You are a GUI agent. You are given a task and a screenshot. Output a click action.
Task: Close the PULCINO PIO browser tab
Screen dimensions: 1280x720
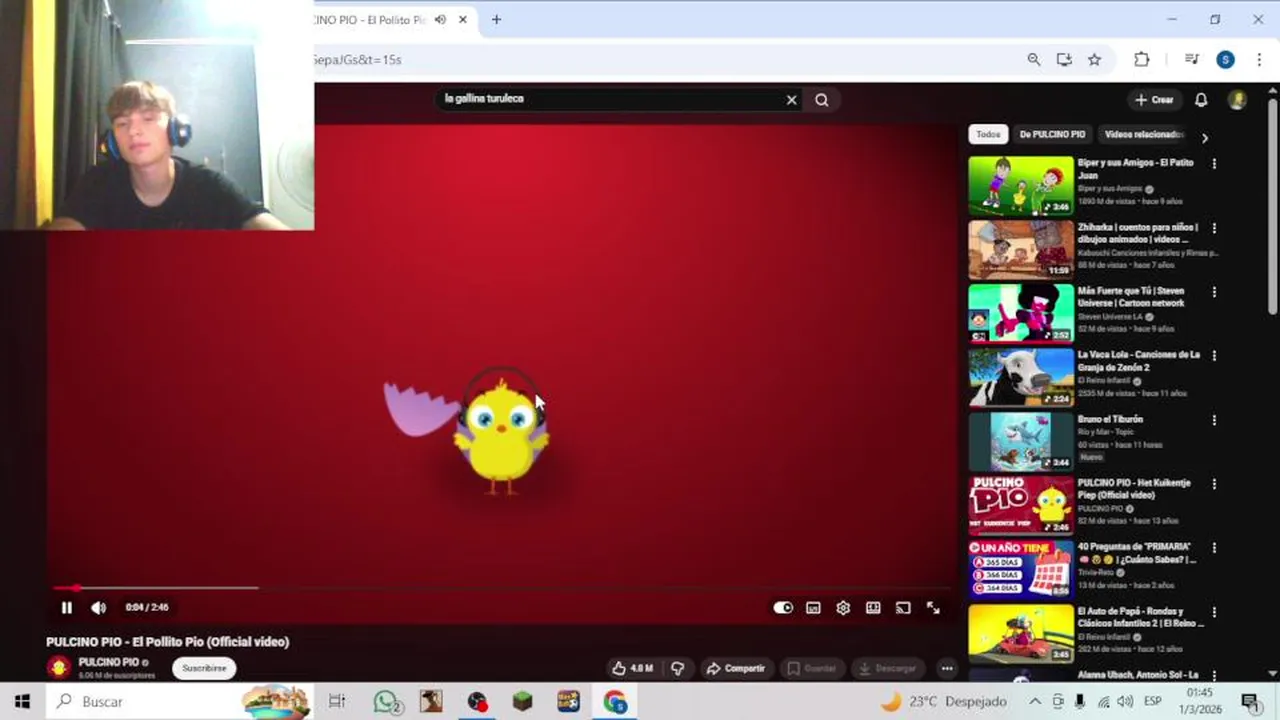tap(463, 19)
